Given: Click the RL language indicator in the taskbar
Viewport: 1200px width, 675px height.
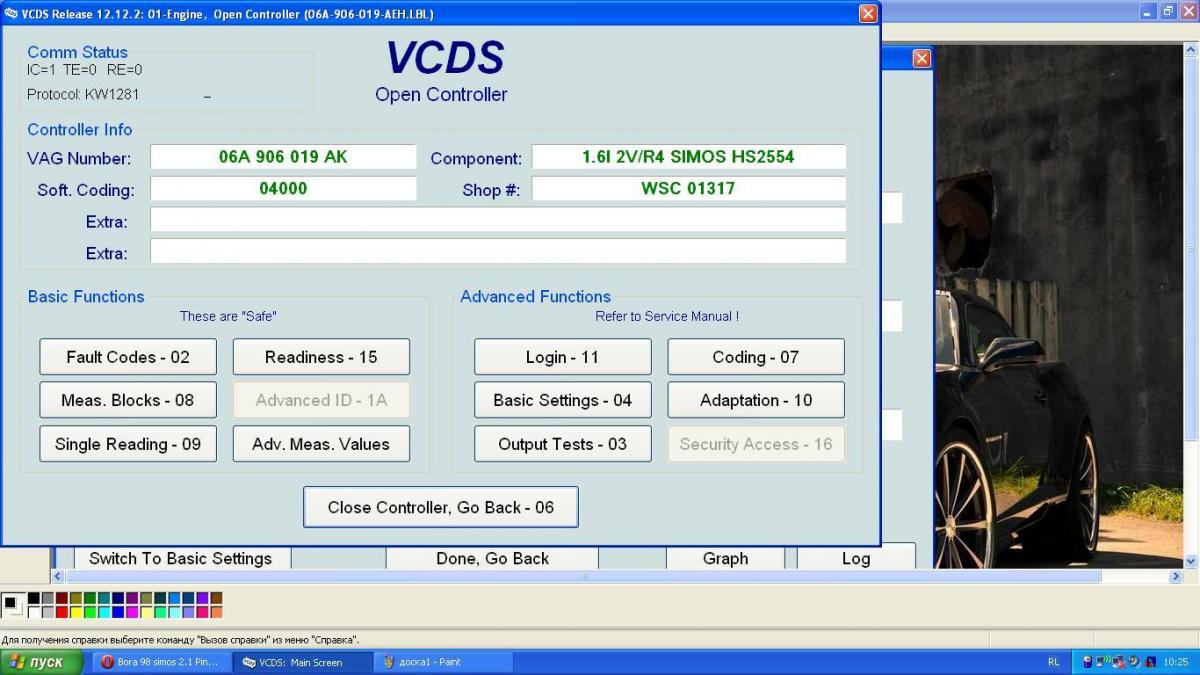Looking at the screenshot, I should pyautogui.click(x=1054, y=662).
